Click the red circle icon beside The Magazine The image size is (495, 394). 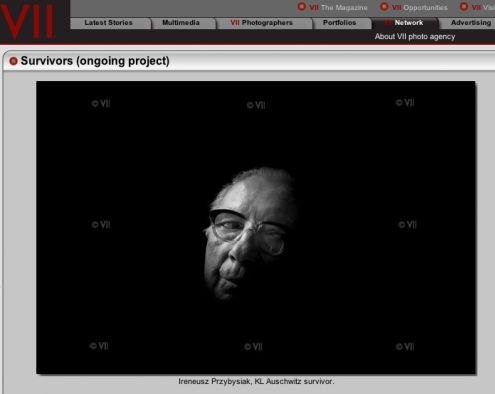[302, 6]
